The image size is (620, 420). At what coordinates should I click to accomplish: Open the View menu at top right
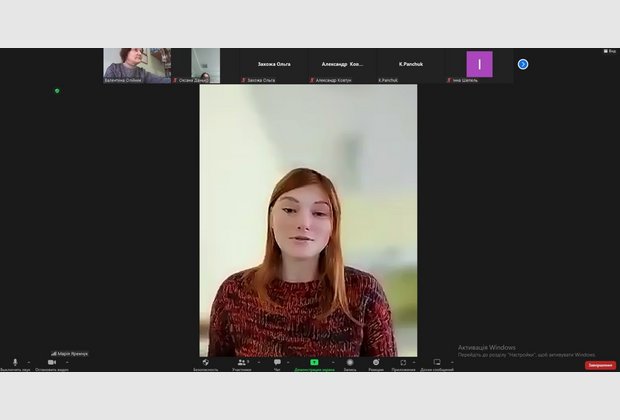click(x=609, y=51)
